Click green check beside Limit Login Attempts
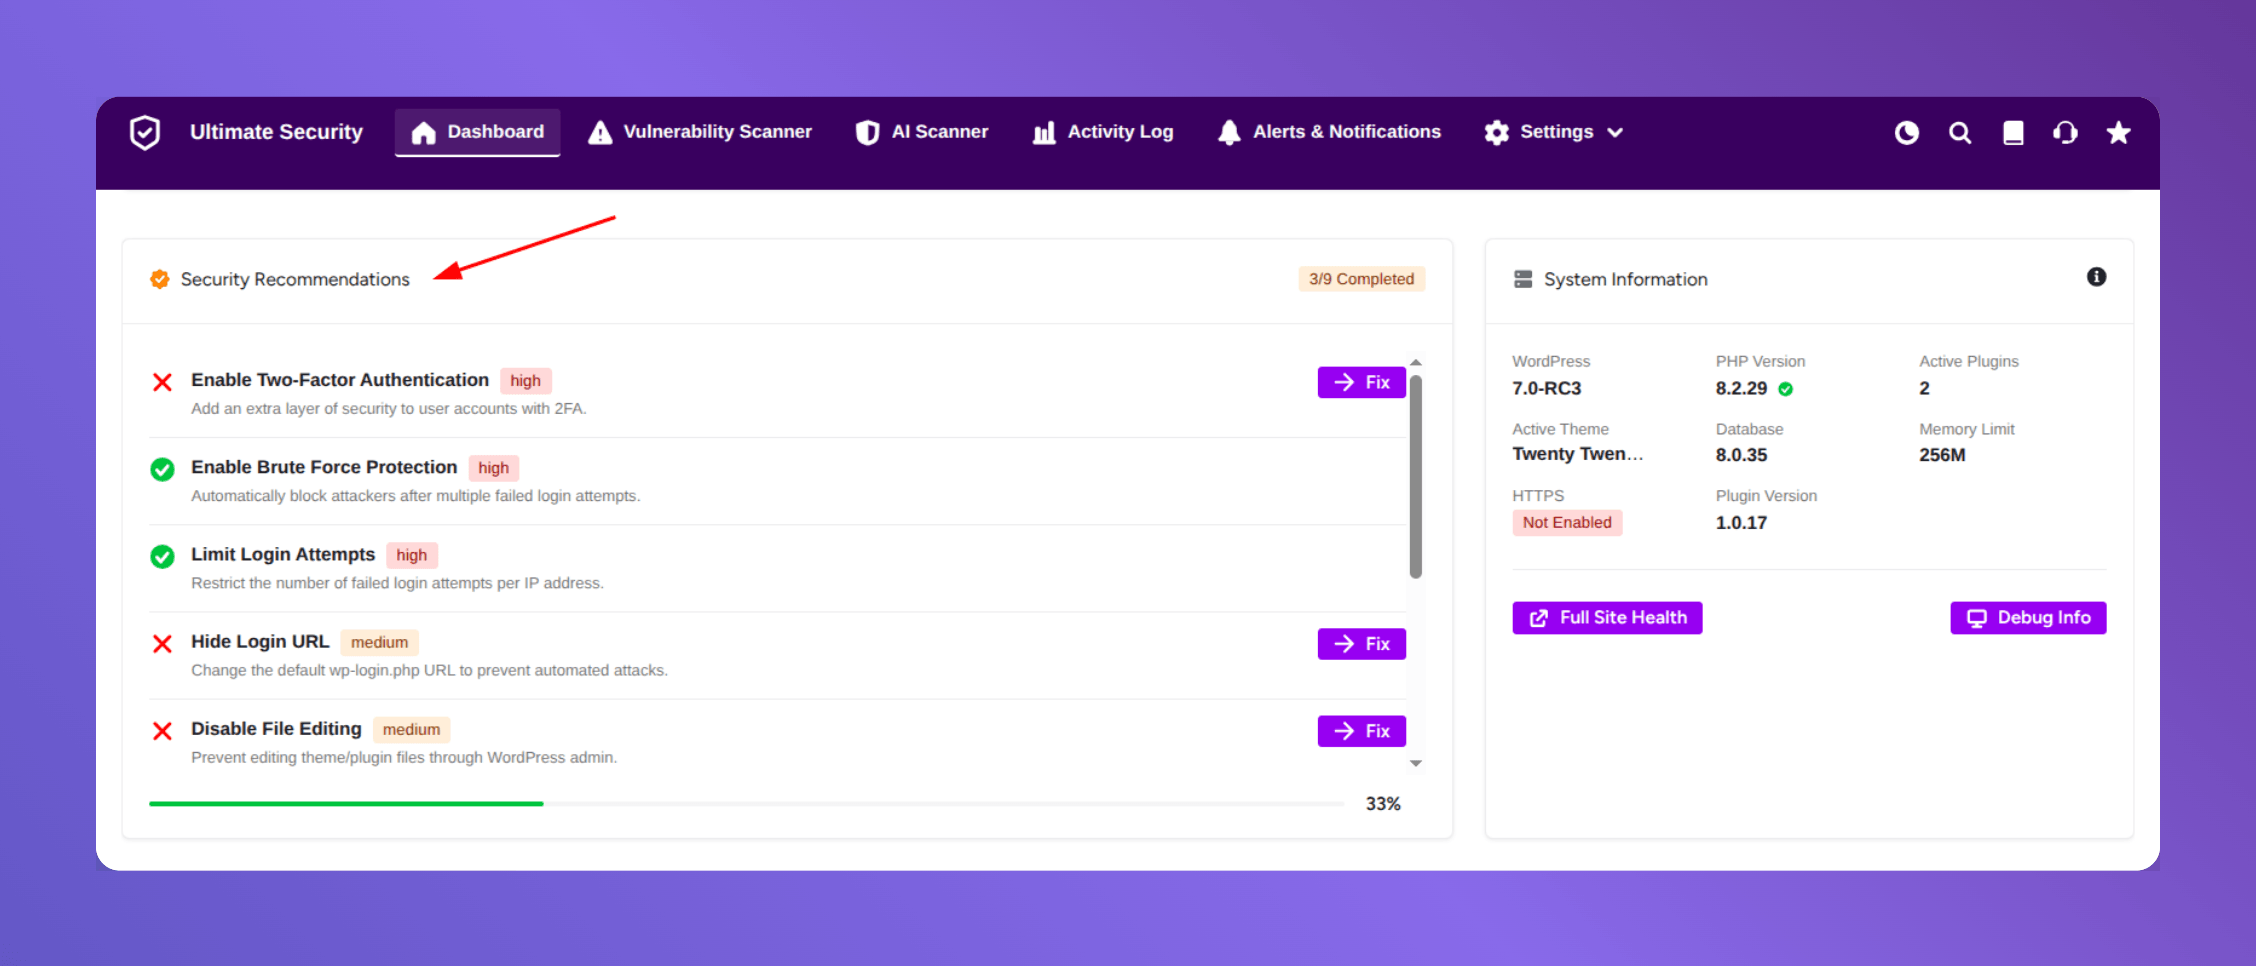Image resolution: width=2256 pixels, height=966 pixels. [162, 556]
